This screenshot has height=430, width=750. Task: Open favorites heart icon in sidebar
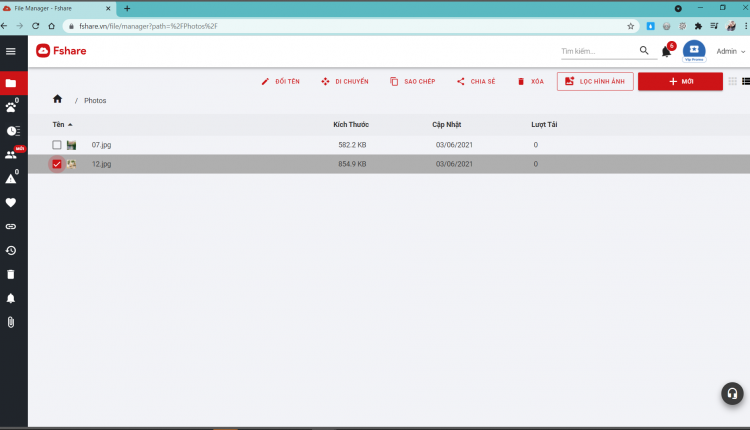click(11, 202)
